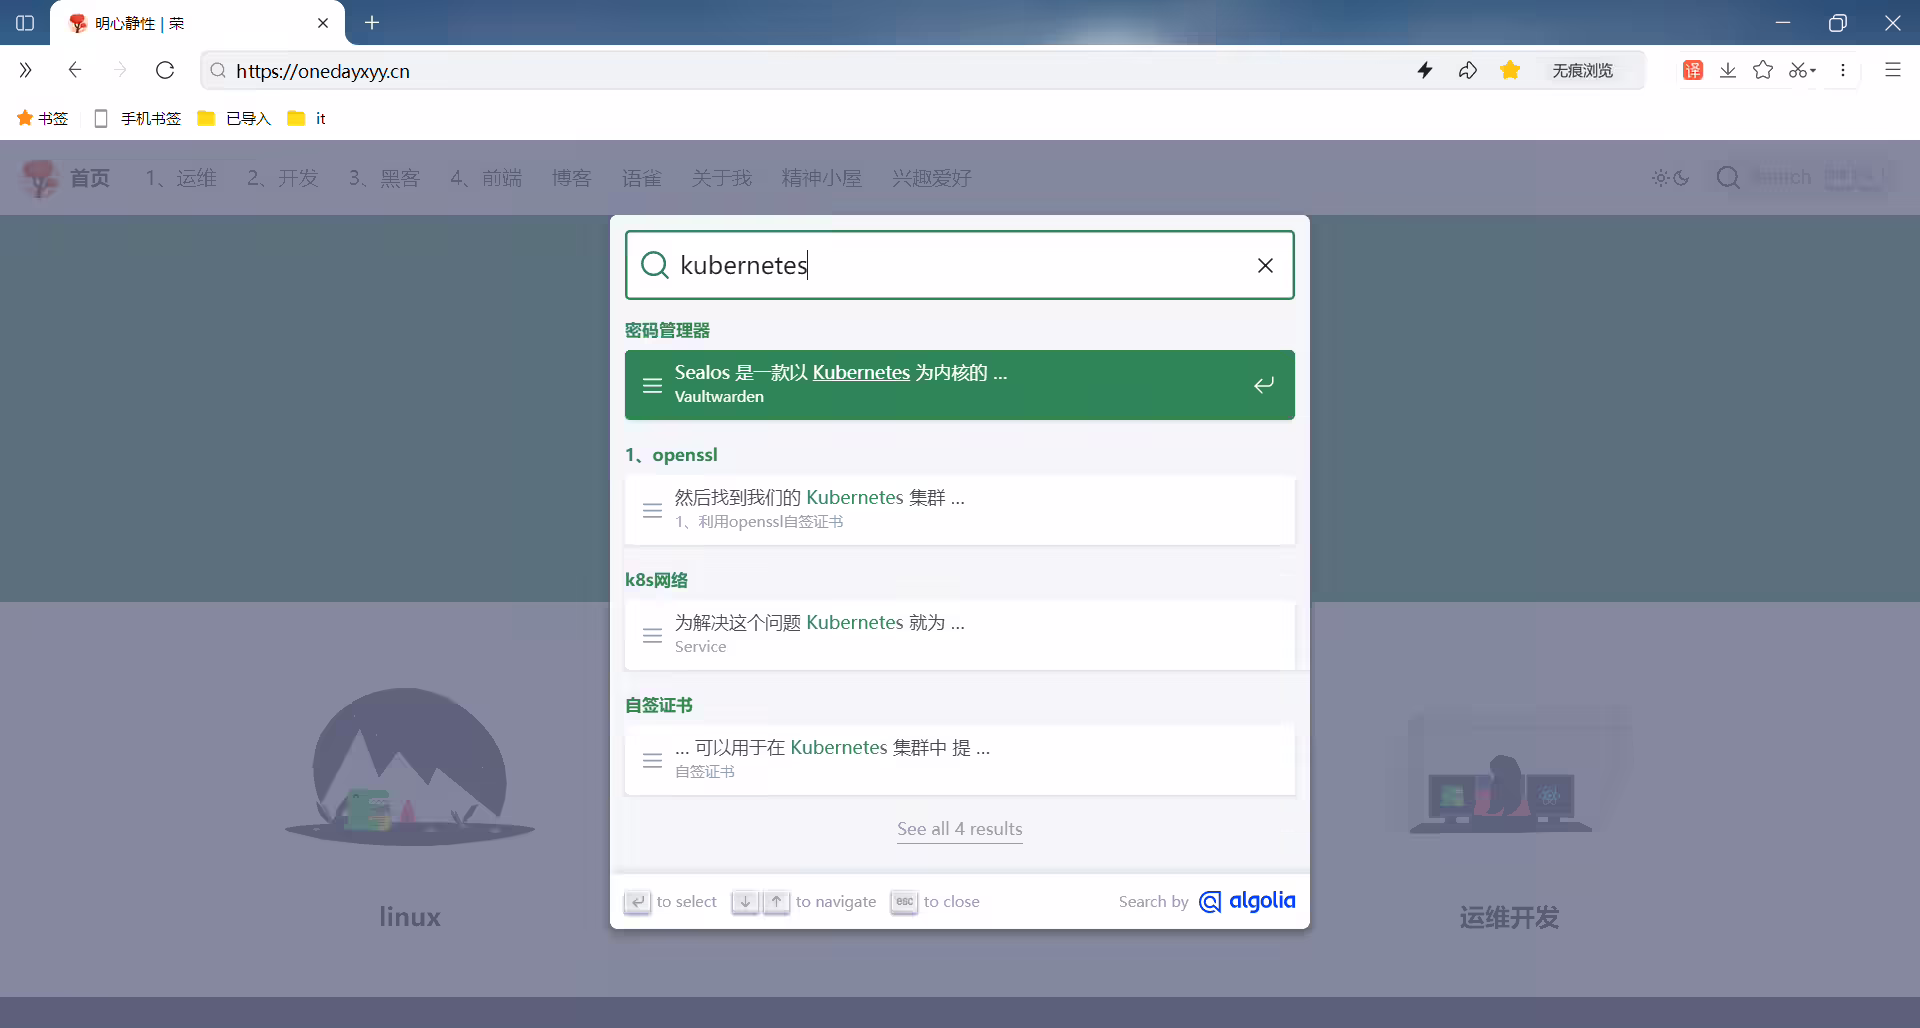Clear the kubernetes search query
Viewport: 1920px width, 1028px height.
click(x=1265, y=265)
